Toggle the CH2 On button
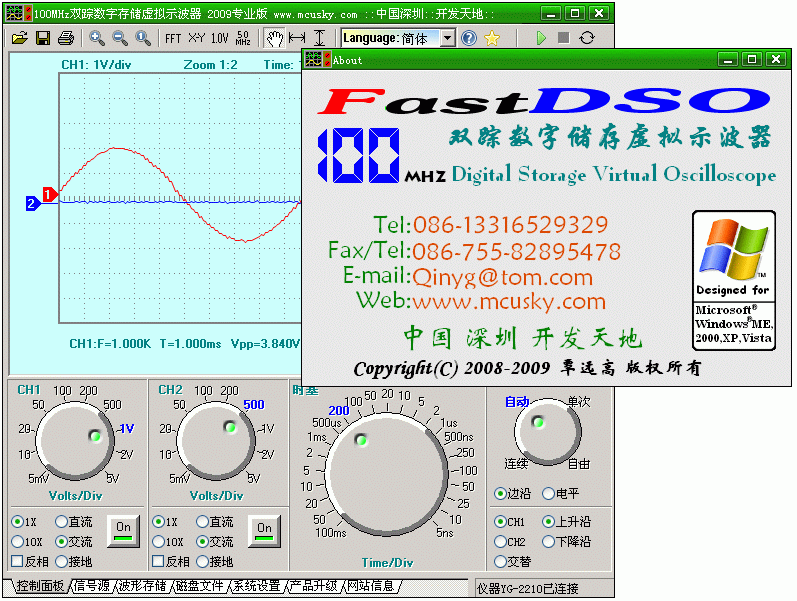 click(x=264, y=529)
